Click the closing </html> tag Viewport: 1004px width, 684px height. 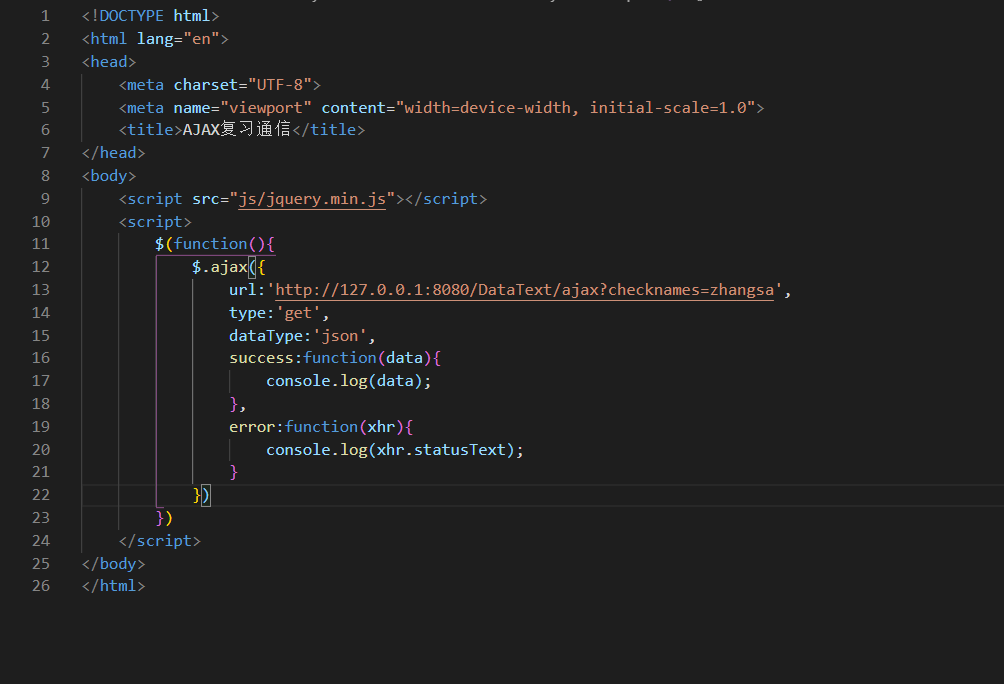[112, 586]
